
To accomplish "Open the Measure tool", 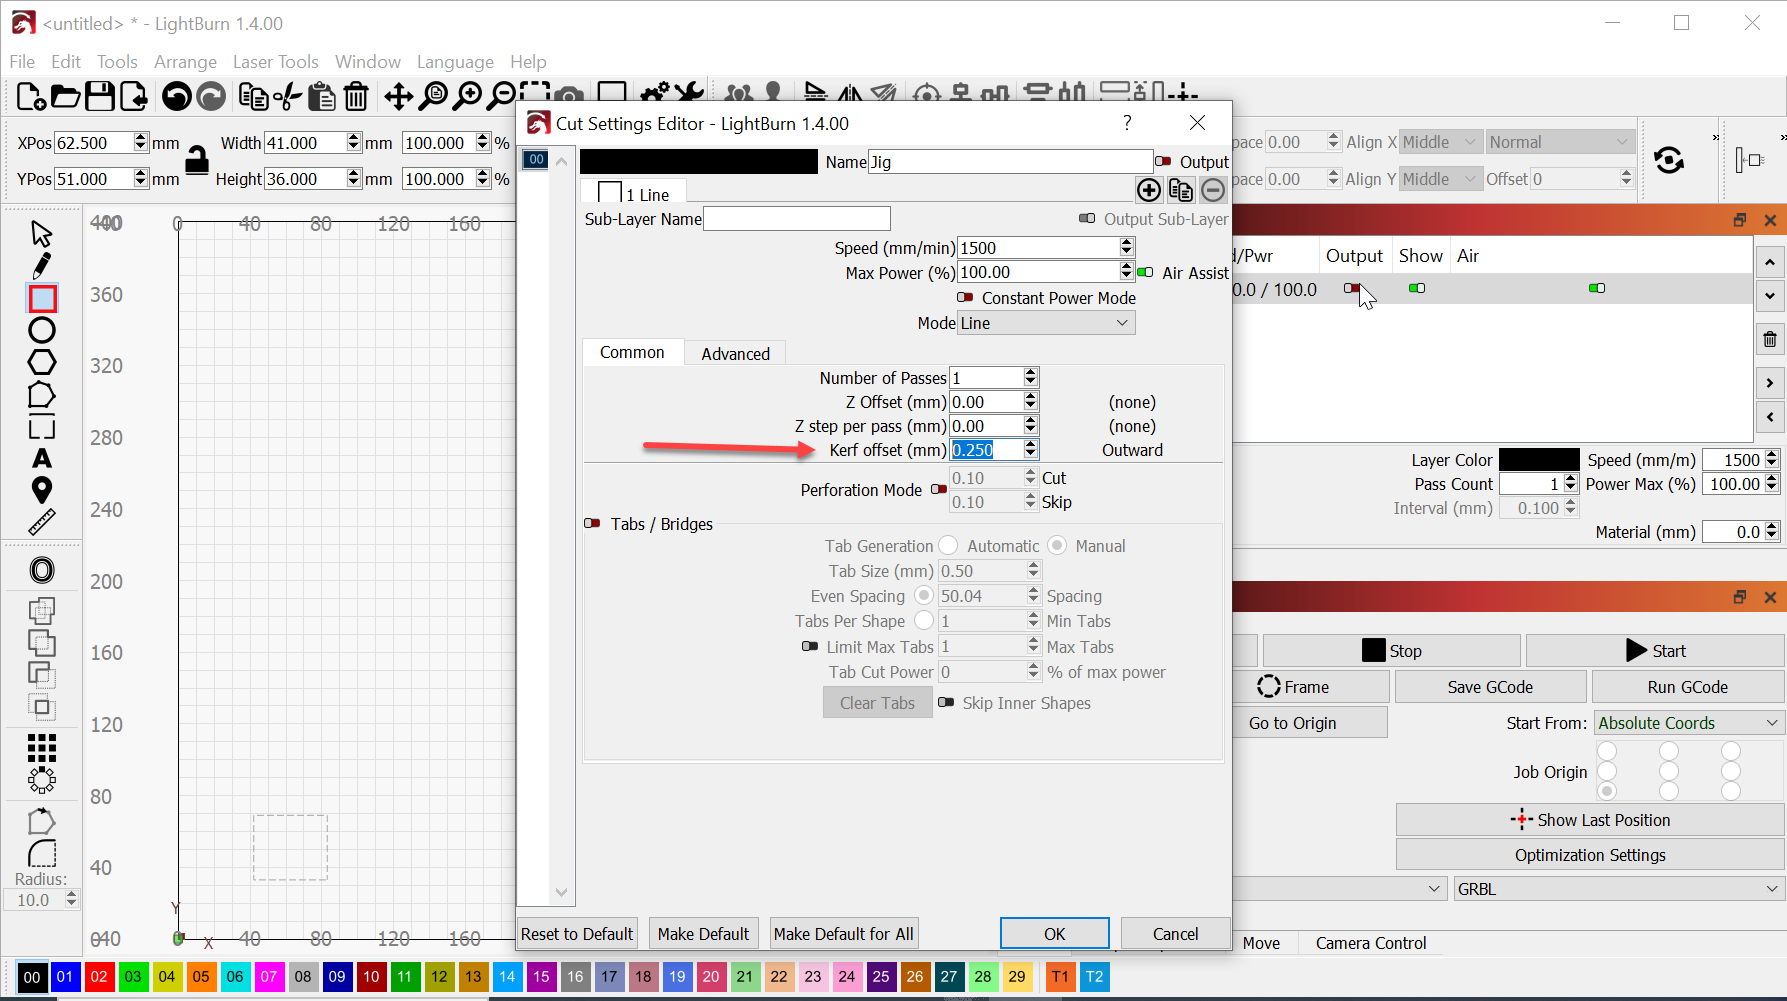I will (42, 522).
